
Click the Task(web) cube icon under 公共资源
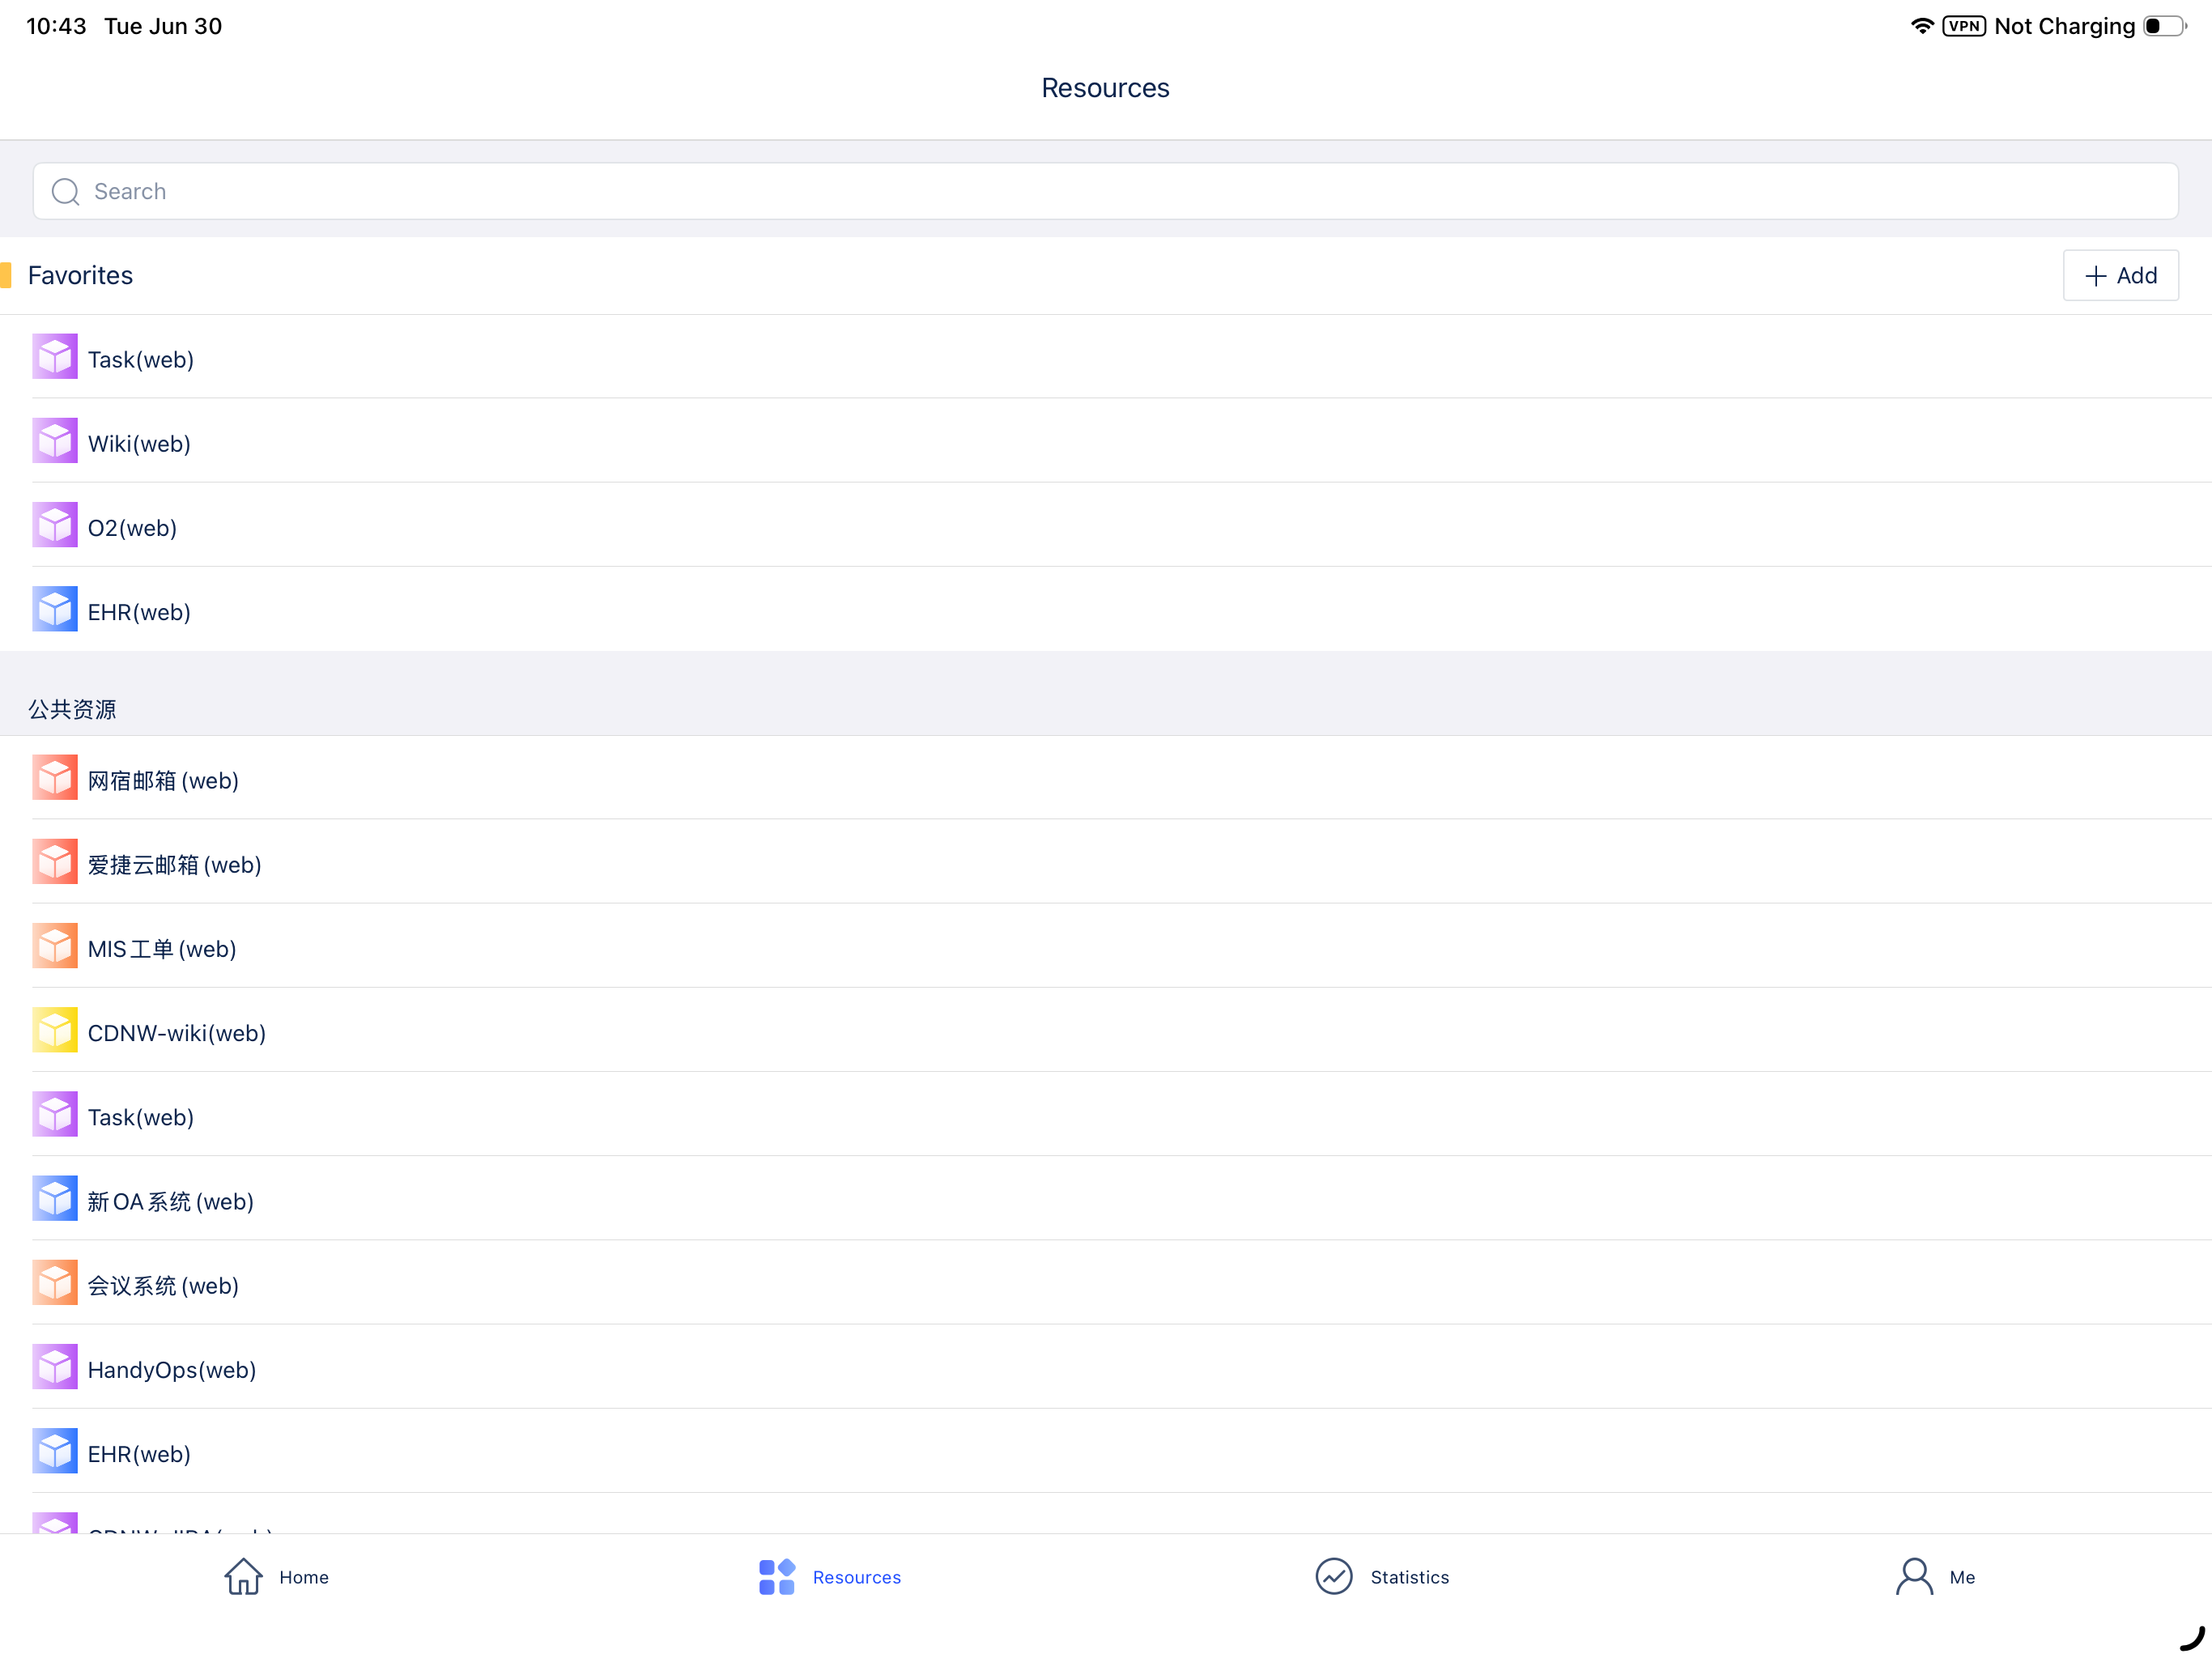55,1114
